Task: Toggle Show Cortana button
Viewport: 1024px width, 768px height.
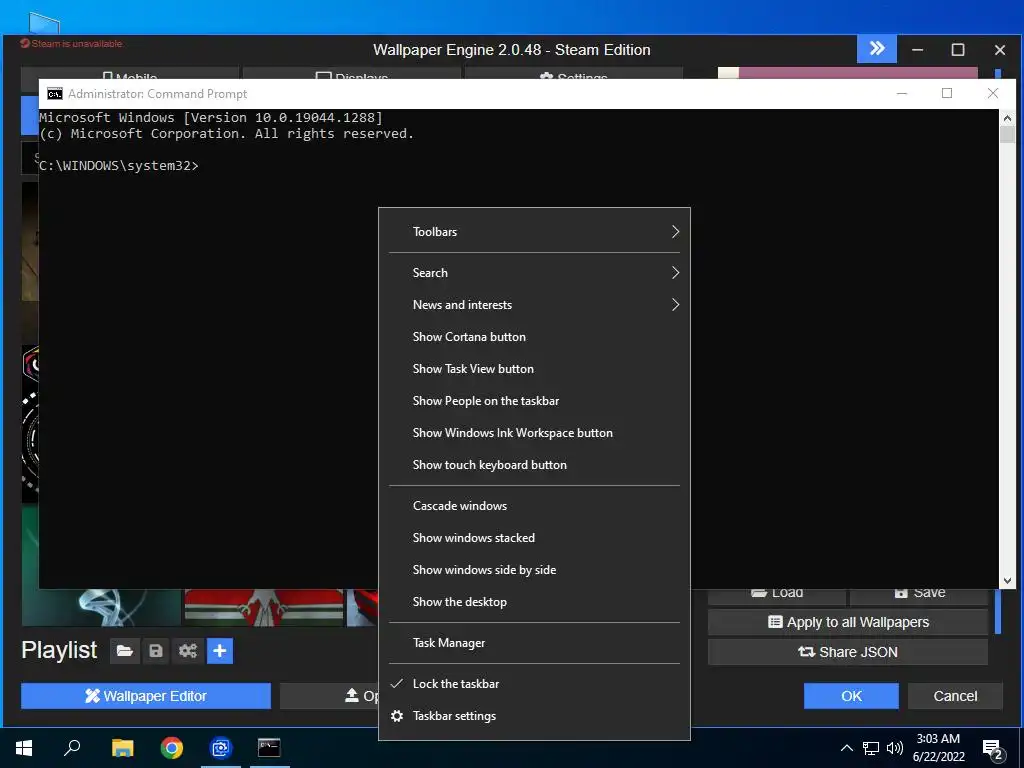Action: click(x=534, y=337)
